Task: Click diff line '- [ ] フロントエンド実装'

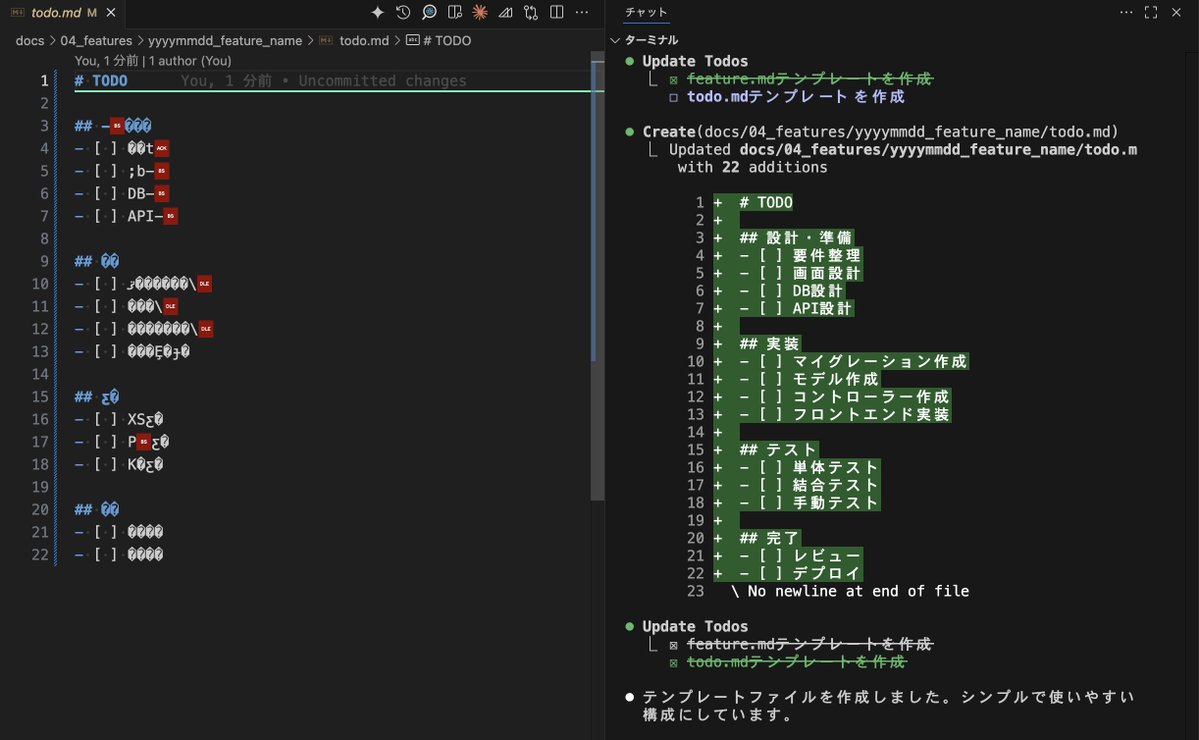Action: (x=844, y=414)
